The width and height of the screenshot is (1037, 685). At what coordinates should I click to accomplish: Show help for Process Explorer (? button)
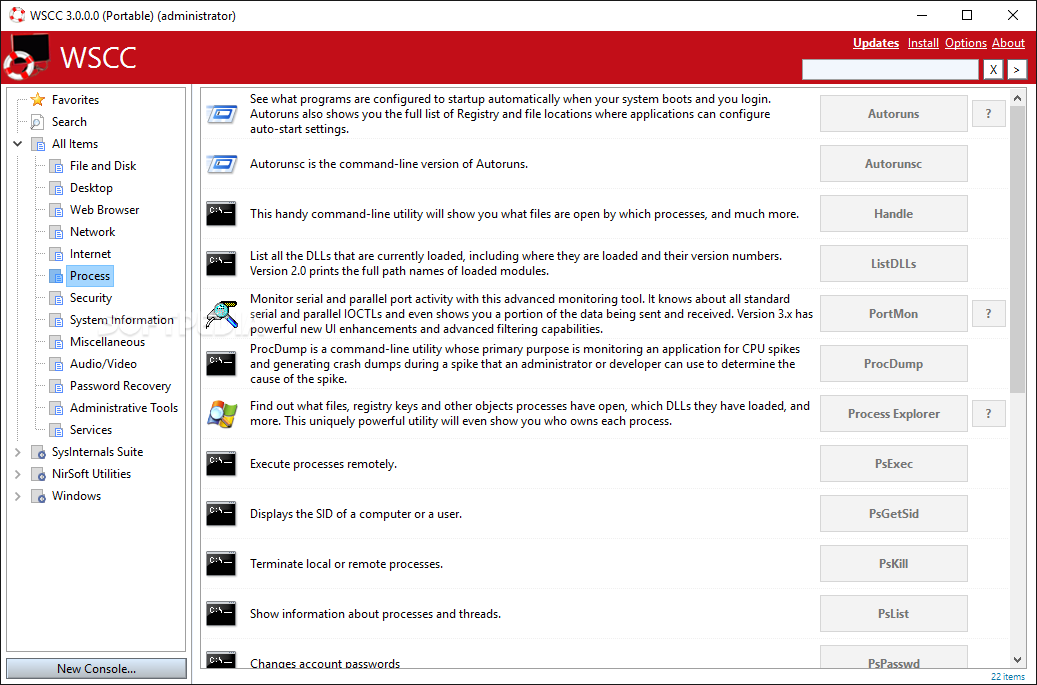point(989,413)
